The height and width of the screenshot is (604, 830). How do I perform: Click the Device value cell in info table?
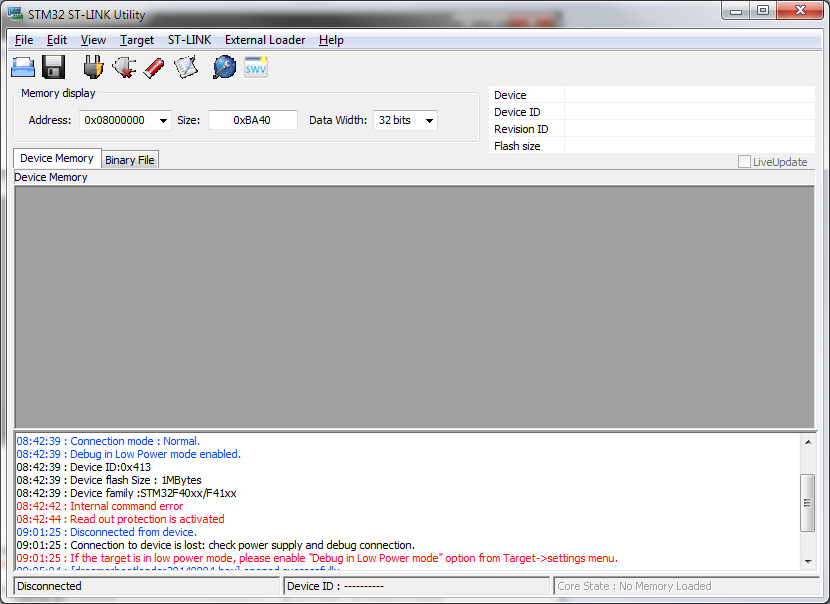(x=689, y=95)
